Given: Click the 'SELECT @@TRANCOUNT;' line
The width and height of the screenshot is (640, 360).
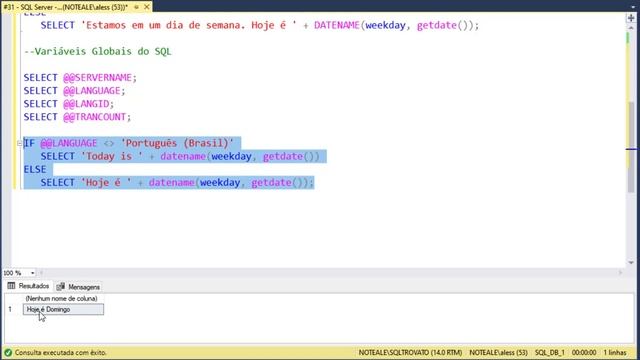Looking at the screenshot, I should pos(77,117).
